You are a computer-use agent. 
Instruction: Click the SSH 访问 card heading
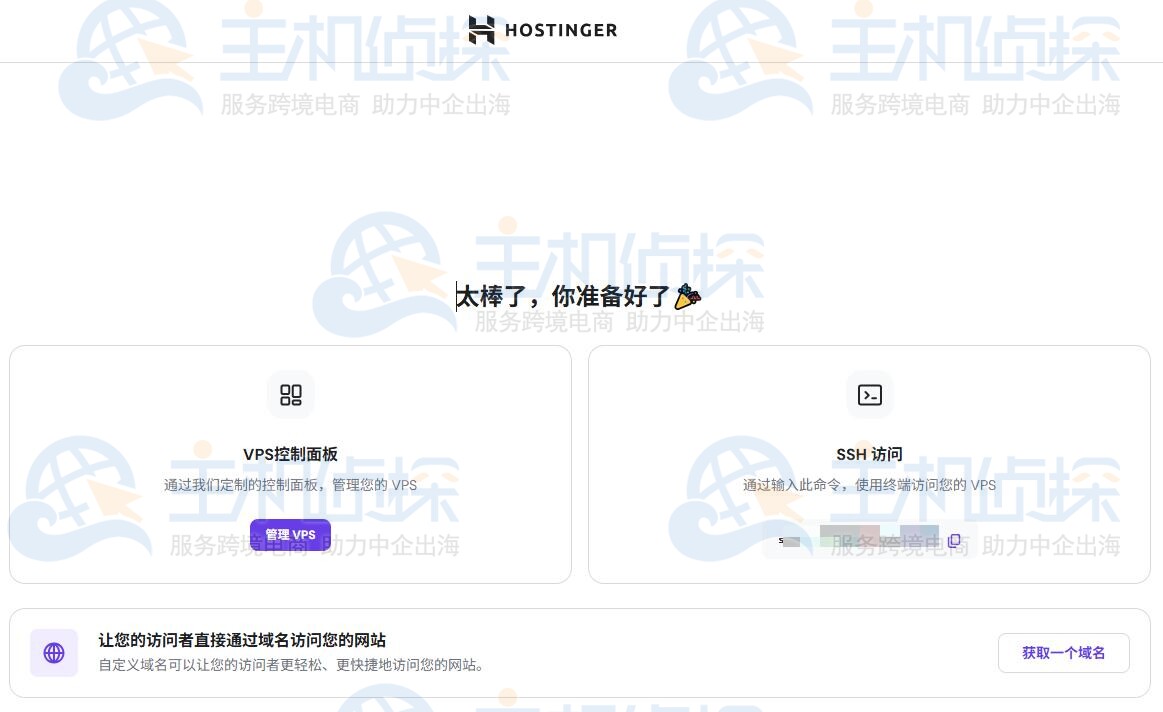(x=869, y=454)
